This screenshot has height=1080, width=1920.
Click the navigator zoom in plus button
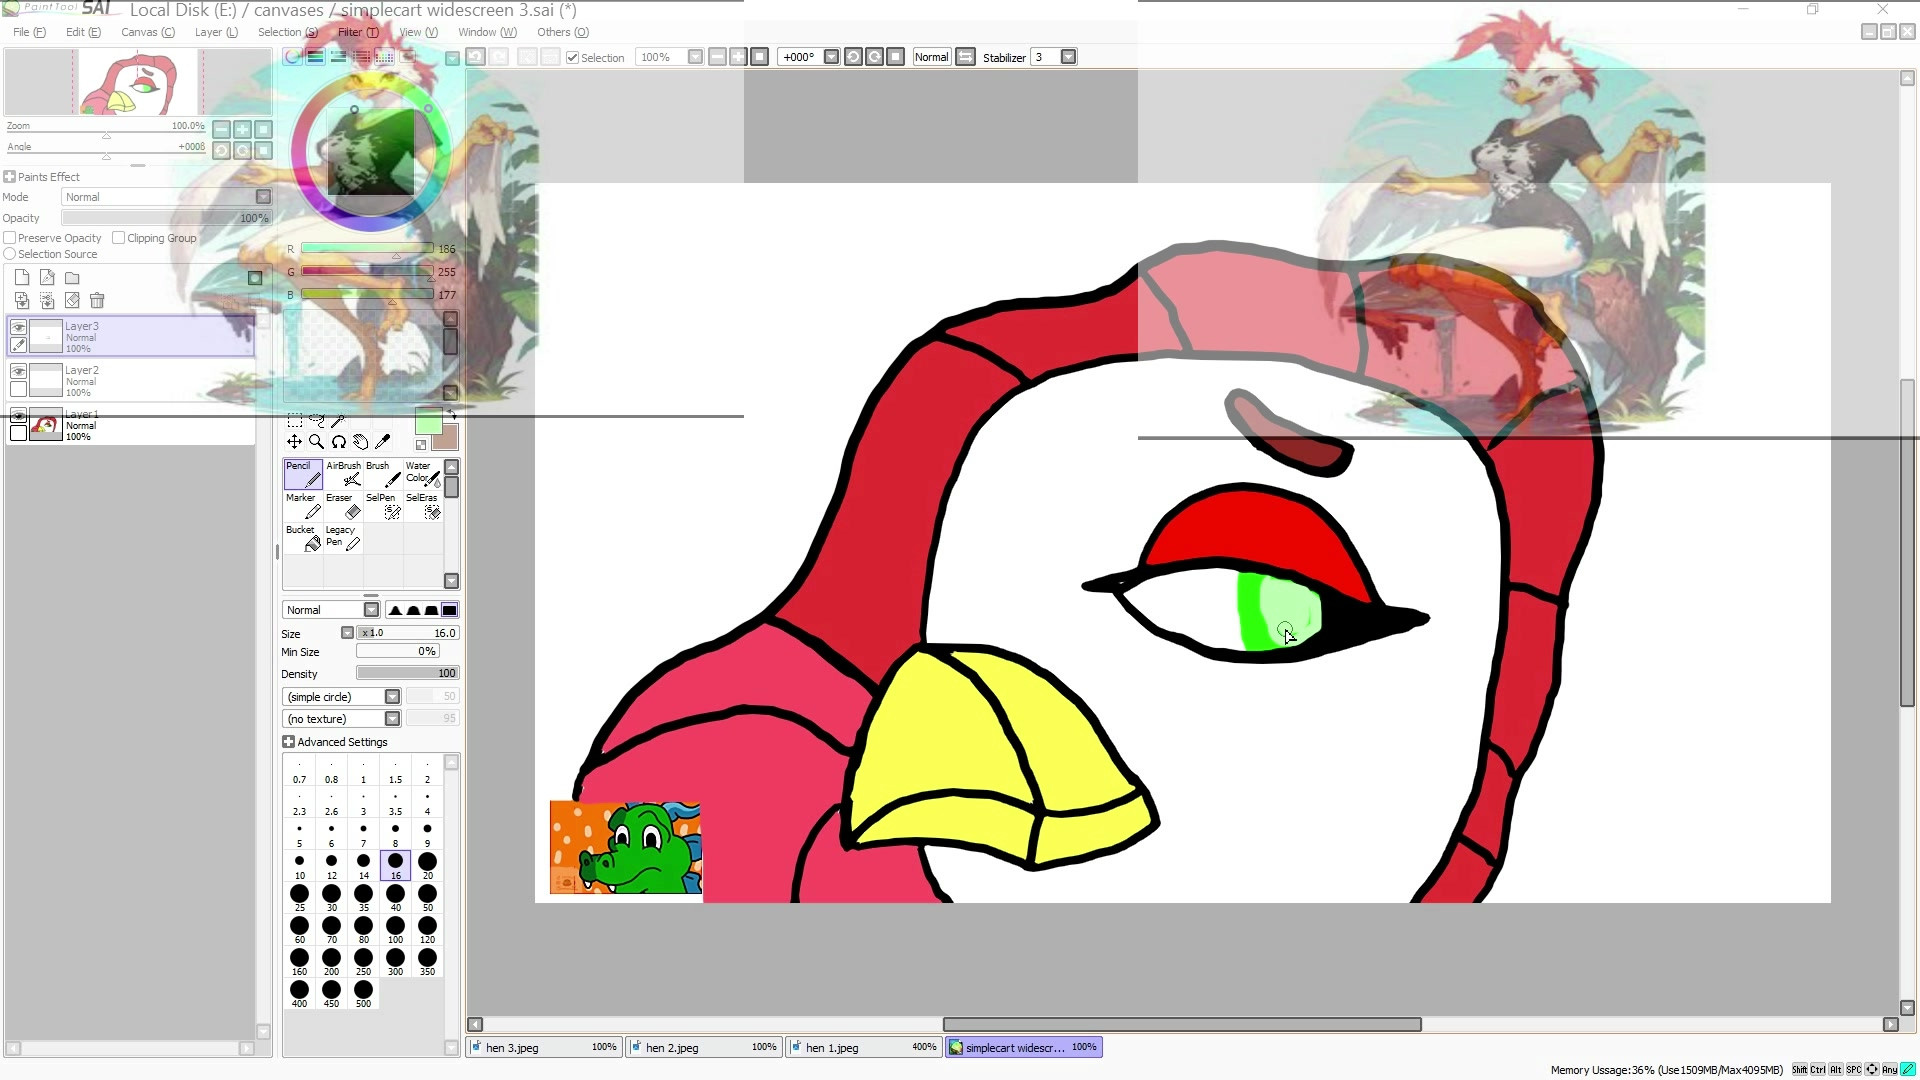242,129
